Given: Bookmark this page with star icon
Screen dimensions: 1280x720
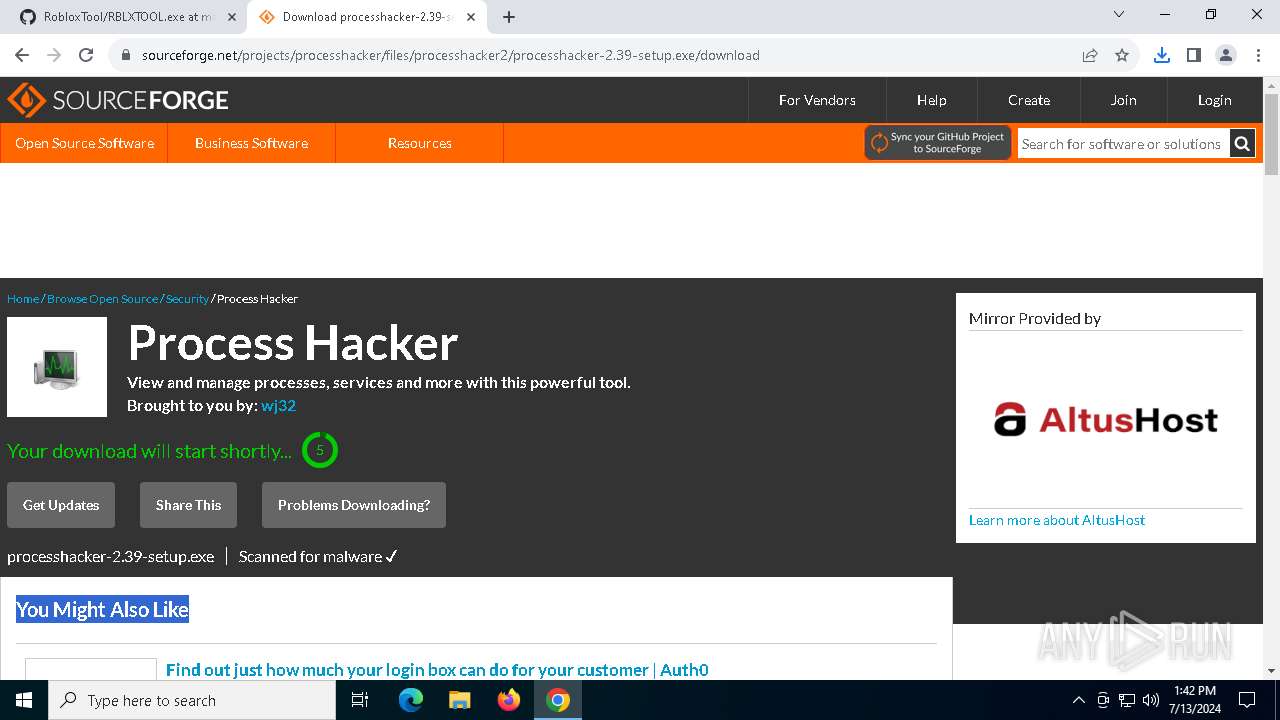Looking at the screenshot, I should (1122, 55).
